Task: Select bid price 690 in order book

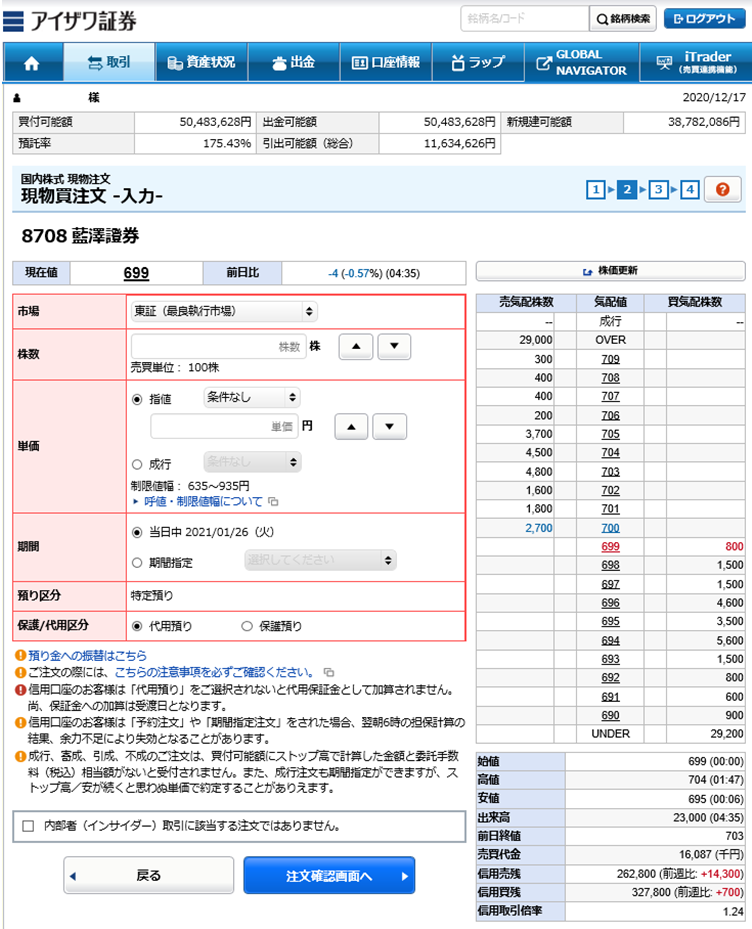Action: coord(610,715)
